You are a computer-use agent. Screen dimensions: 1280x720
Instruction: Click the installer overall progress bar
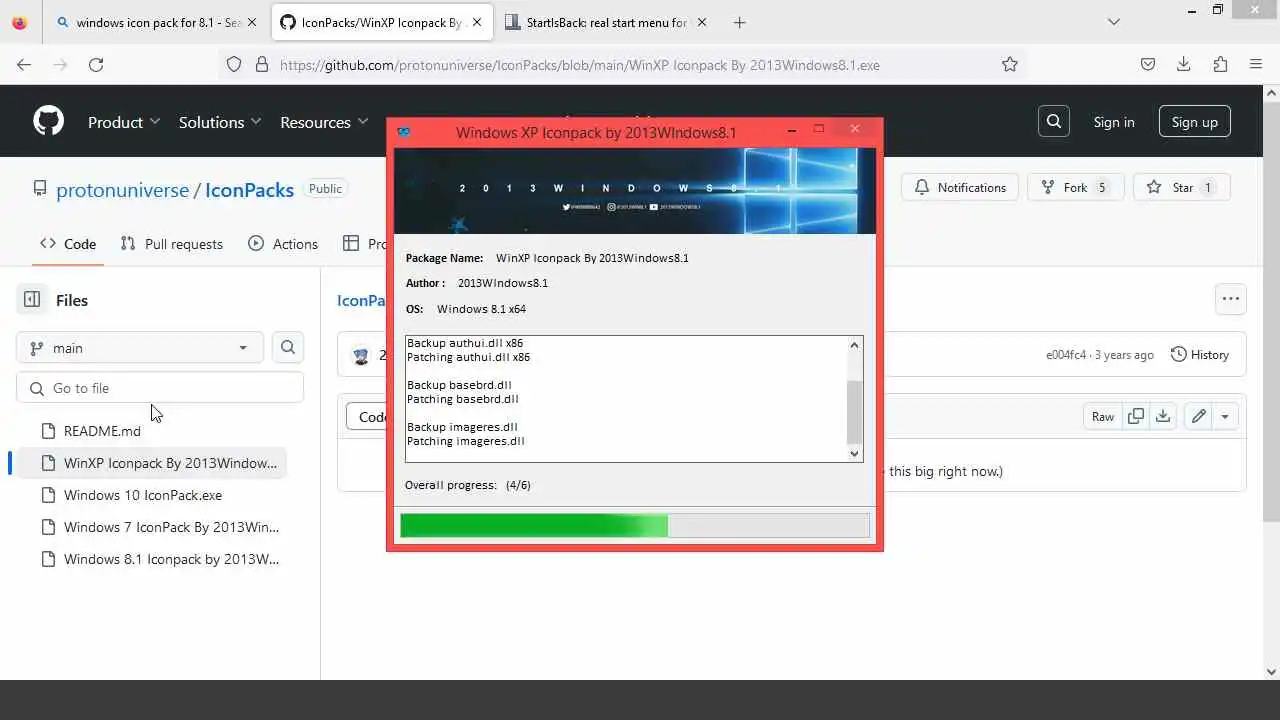pyautogui.click(x=634, y=524)
